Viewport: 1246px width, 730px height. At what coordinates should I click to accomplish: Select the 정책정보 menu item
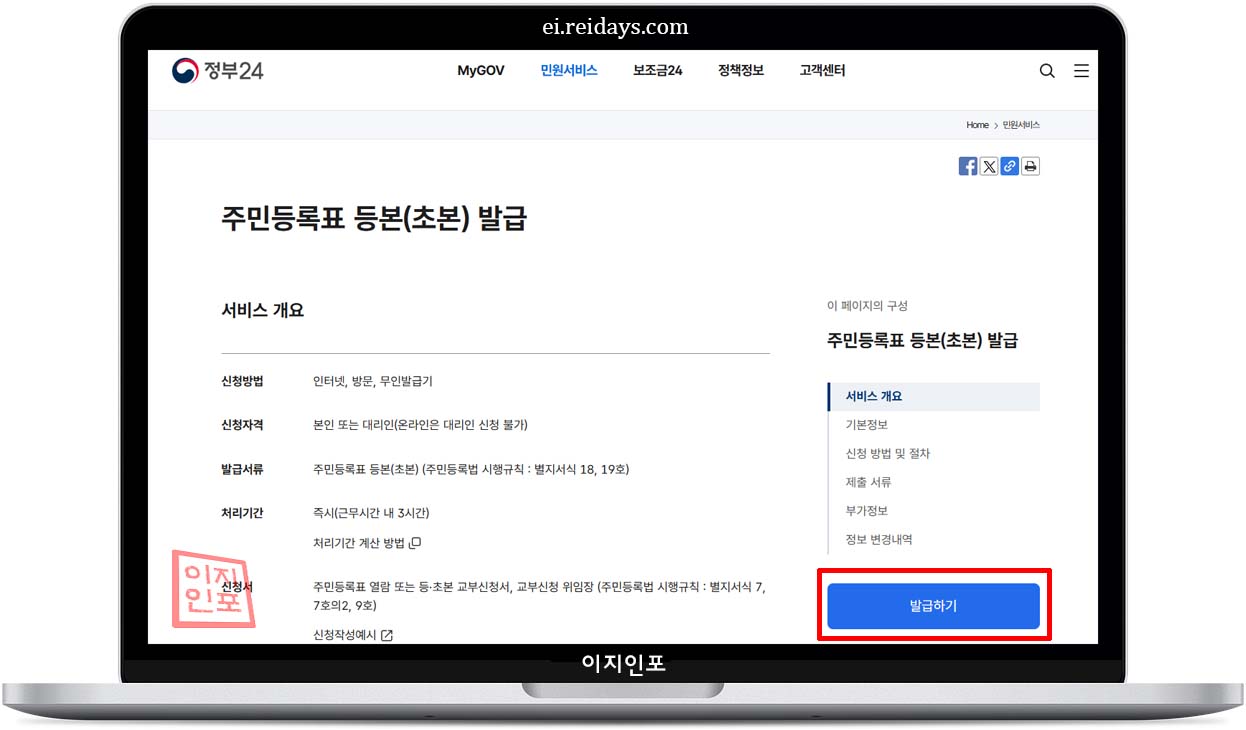[740, 71]
